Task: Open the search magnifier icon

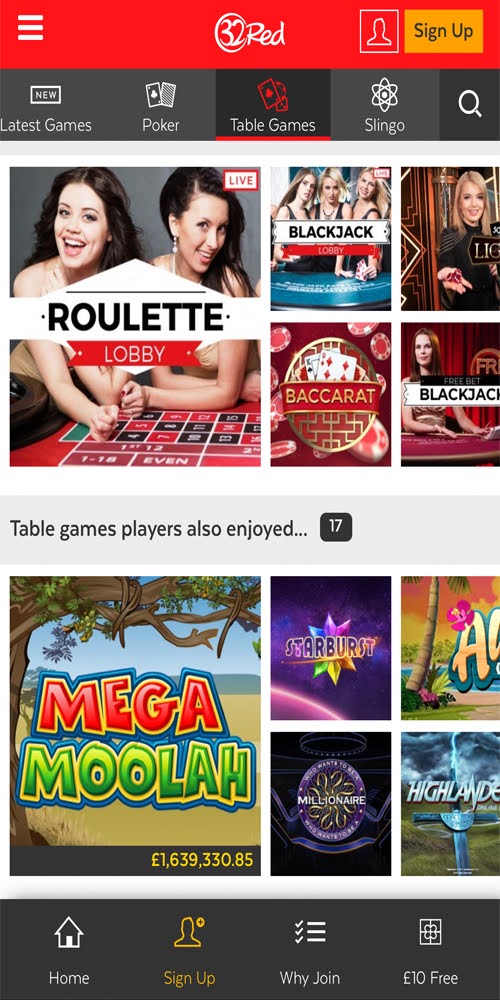Action: point(470,103)
